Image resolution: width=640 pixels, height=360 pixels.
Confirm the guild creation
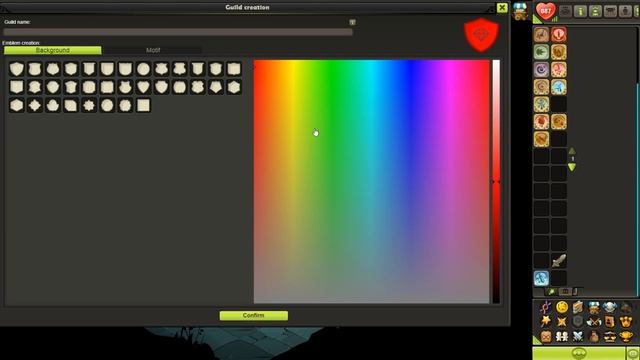253,316
